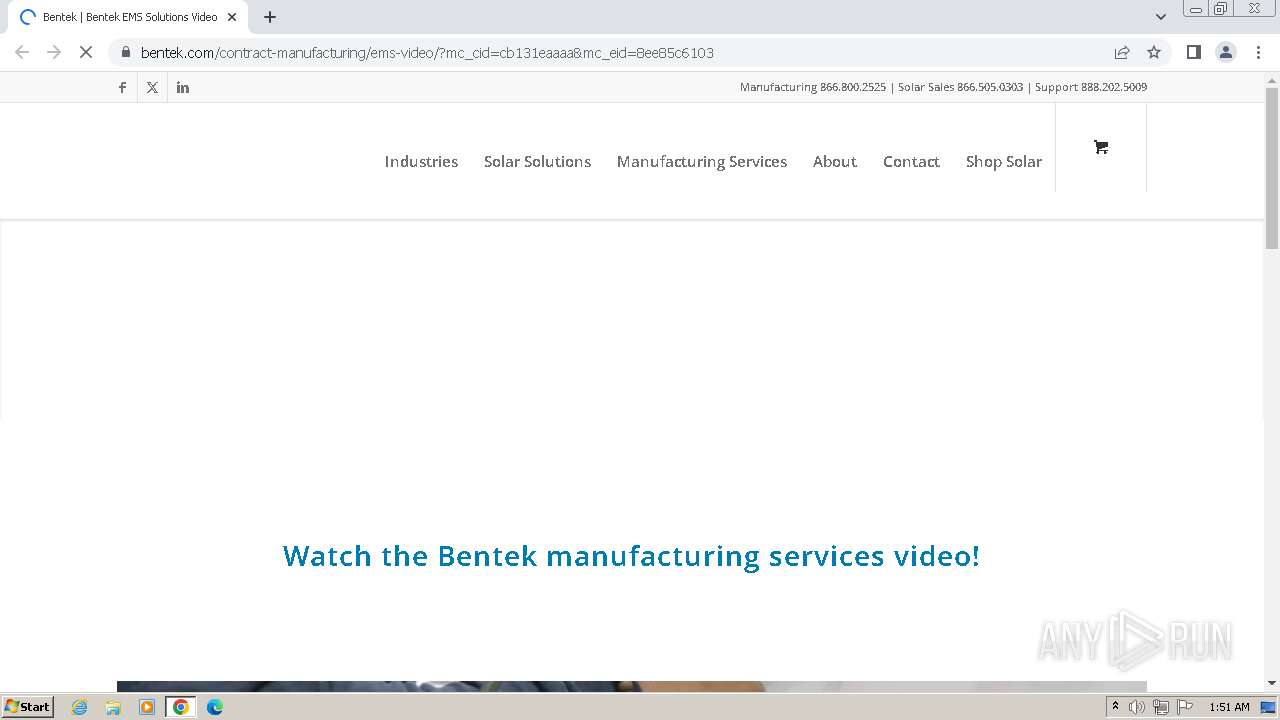1280x720 pixels.
Task: Click 'Watch the Bentek manufacturing services video!' heading
Action: pyautogui.click(x=631, y=556)
